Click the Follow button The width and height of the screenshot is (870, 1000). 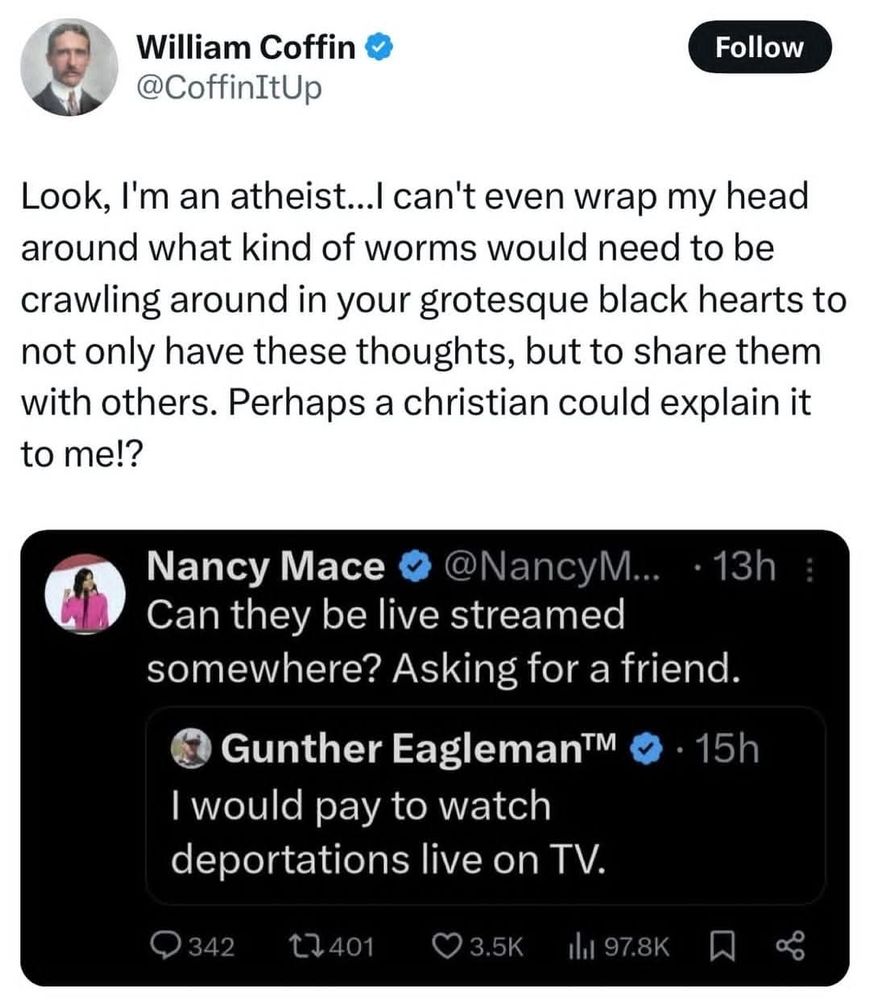760,47
